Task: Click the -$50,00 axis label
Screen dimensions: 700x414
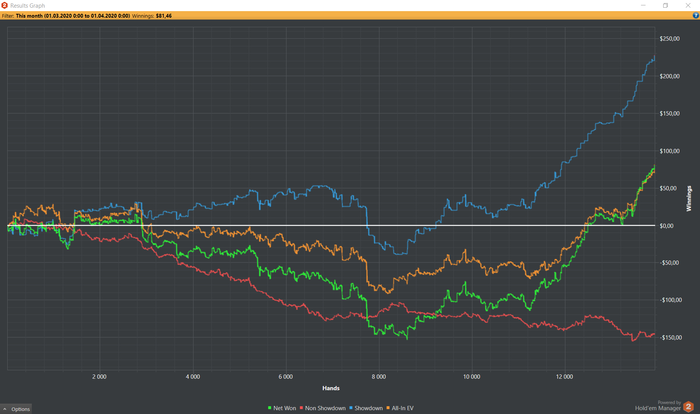Action: [669, 263]
